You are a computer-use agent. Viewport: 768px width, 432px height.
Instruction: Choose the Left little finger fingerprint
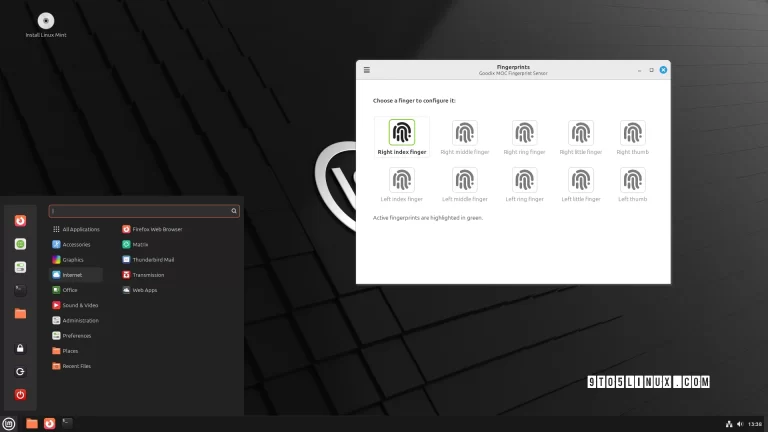pos(580,181)
